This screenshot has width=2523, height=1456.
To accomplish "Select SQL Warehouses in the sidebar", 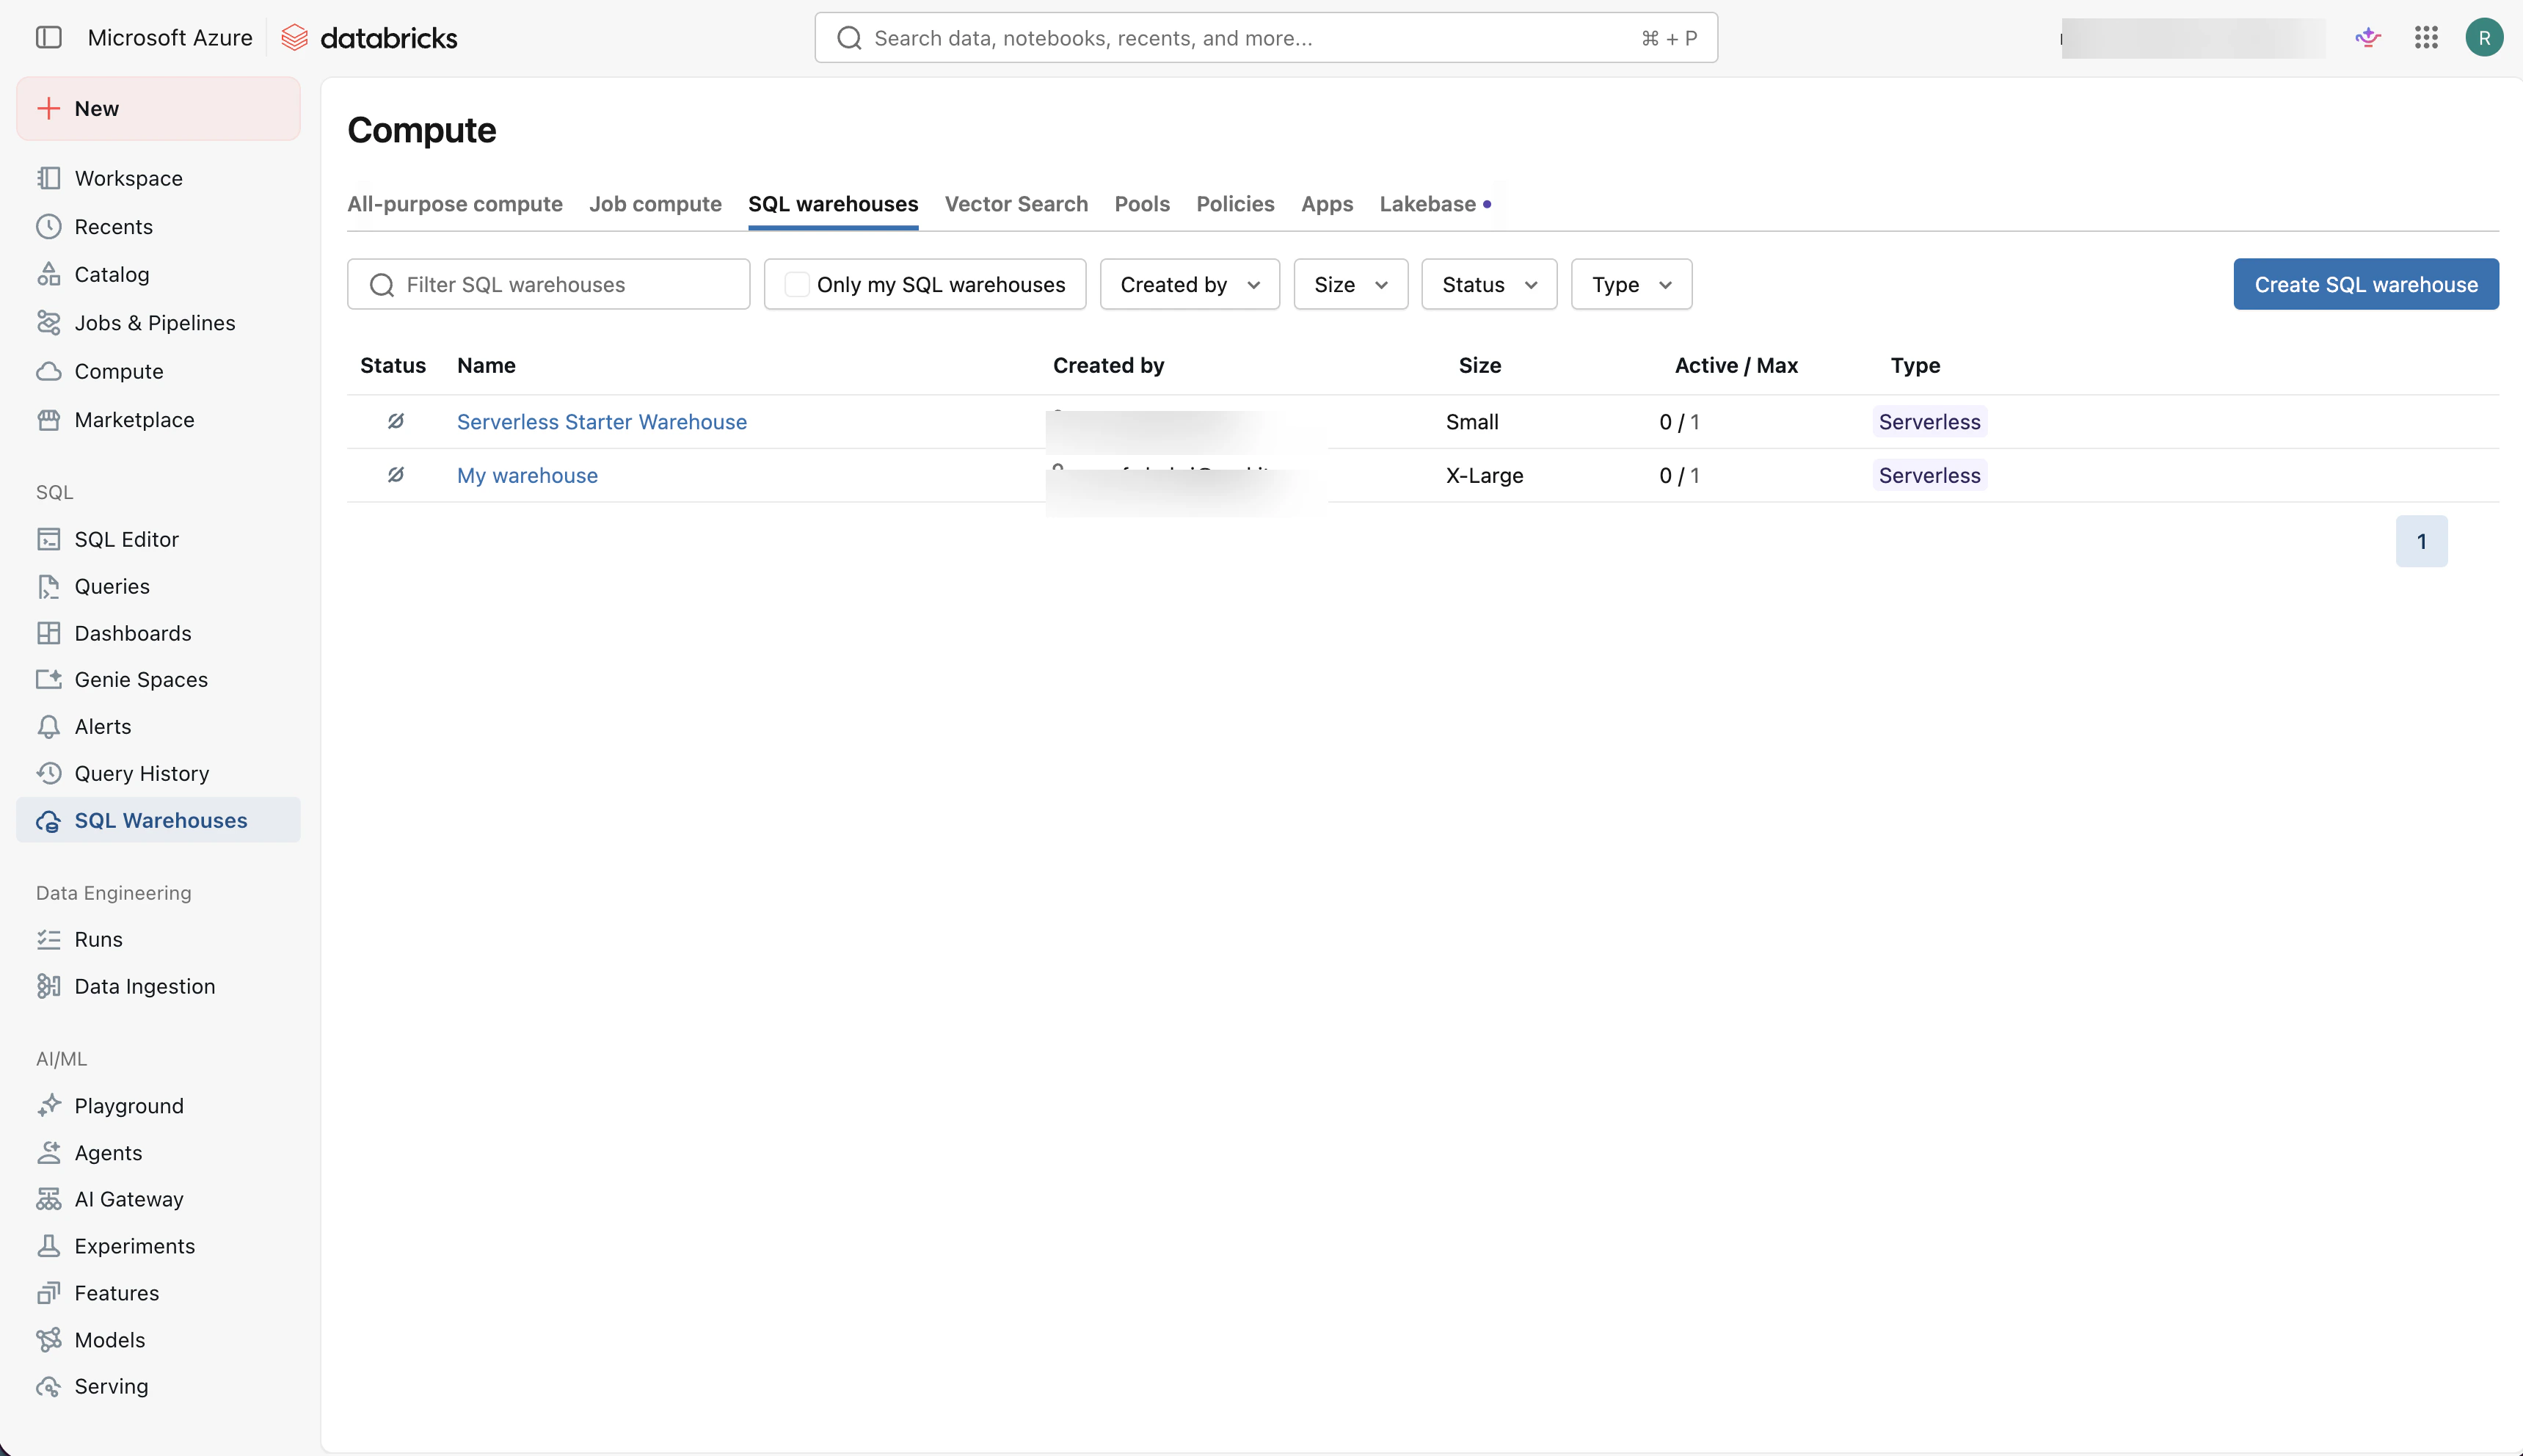I will (158, 820).
